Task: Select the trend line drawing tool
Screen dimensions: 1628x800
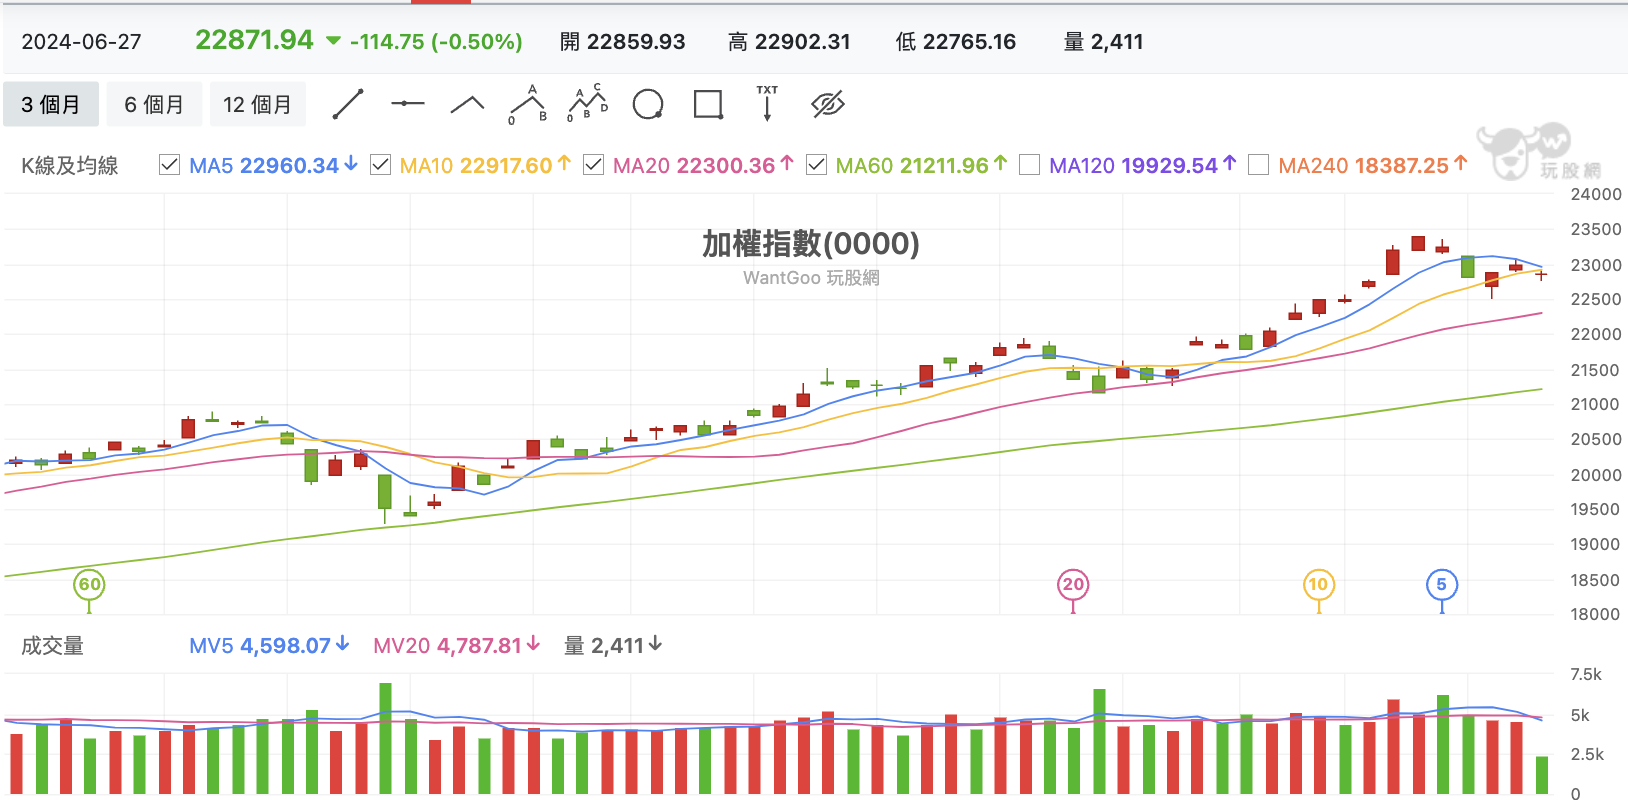Action: click(347, 104)
